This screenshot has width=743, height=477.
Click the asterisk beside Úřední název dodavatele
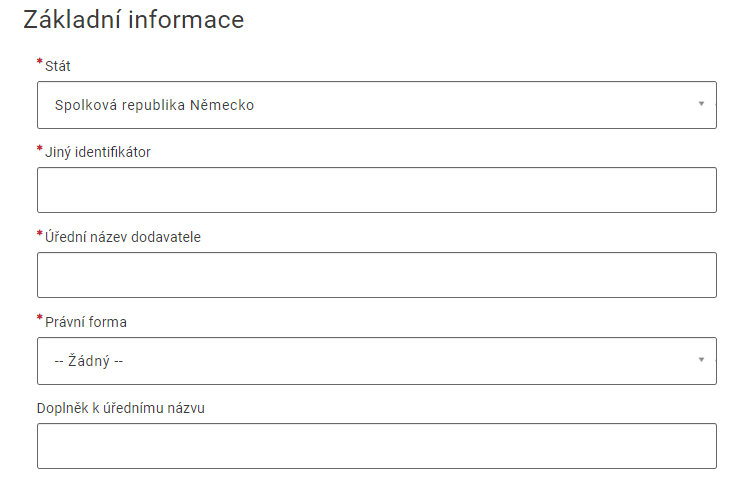[40, 234]
